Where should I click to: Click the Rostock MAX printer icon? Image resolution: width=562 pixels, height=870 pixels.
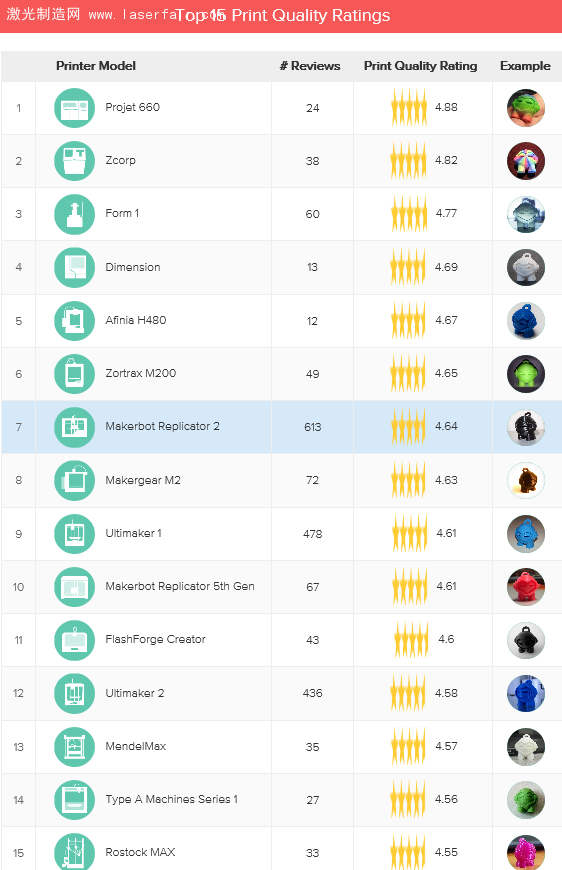pyautogui.click(x=74, y=852)
